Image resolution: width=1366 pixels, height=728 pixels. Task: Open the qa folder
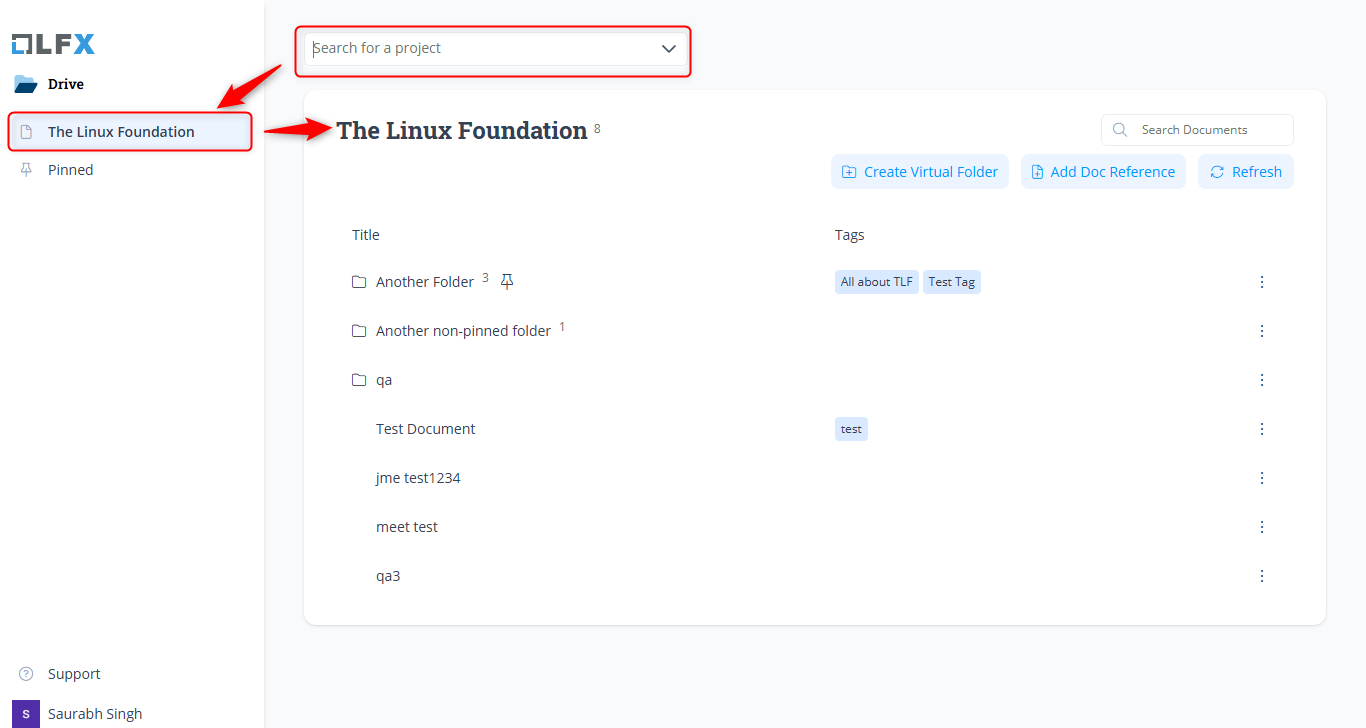coord(383,380)
